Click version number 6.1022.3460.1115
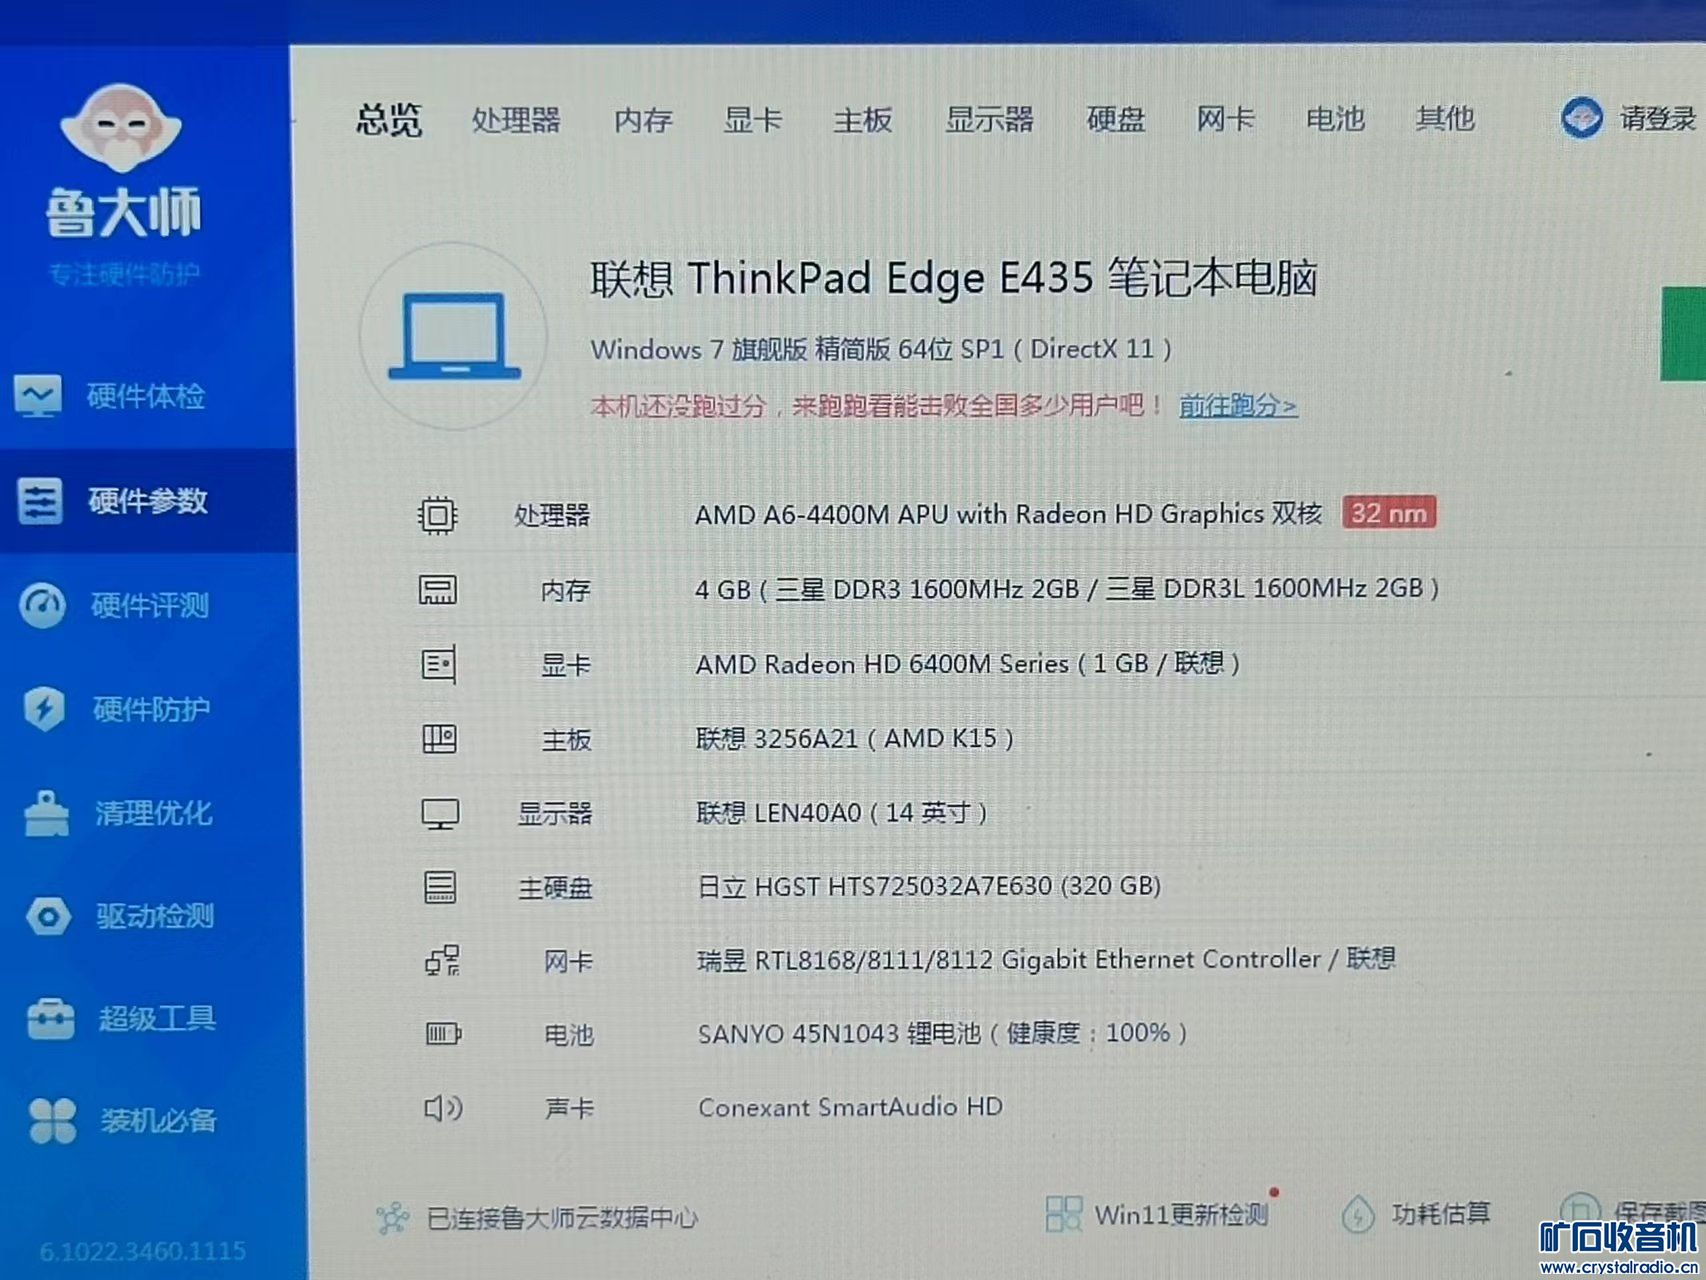The height and width of the screenshot is (1280, 1706). coord(143,1251)
